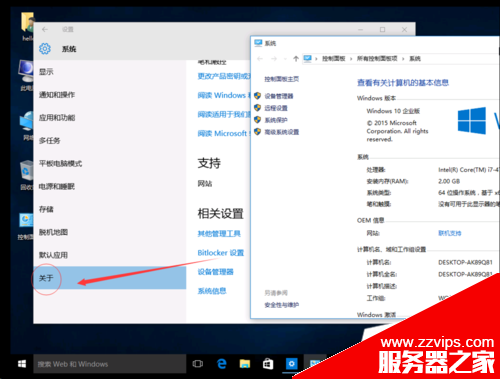Click 所有控制面板项 breadcrumb
The height and width of the screenshot is (379, 500).
[377, 59]
